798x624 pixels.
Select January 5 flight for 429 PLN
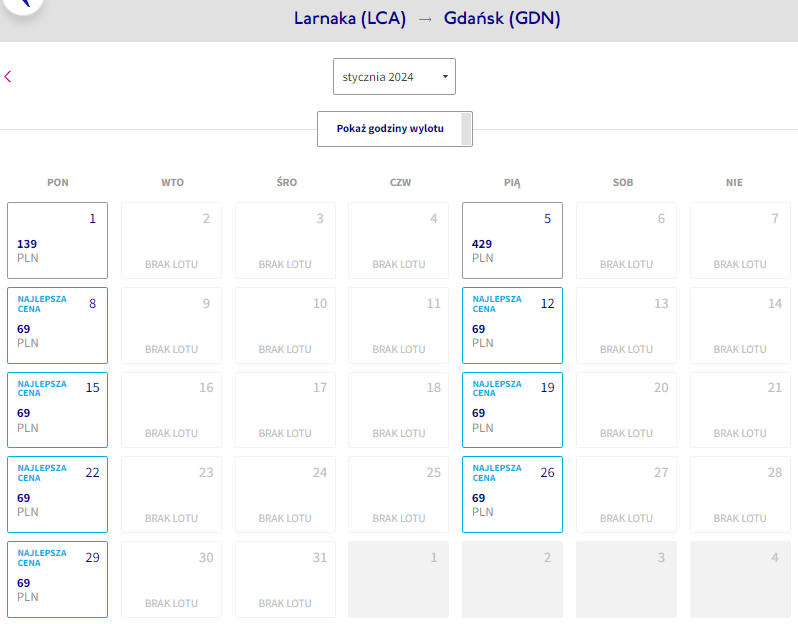point(512,240)
